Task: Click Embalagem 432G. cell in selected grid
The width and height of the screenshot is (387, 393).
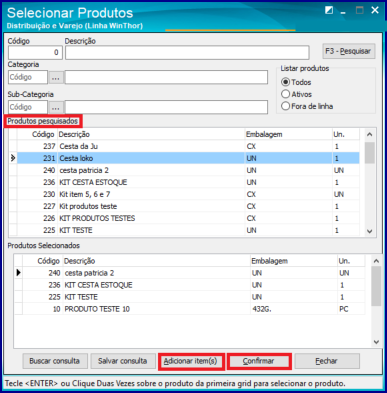Action: (x=293, y=309)
